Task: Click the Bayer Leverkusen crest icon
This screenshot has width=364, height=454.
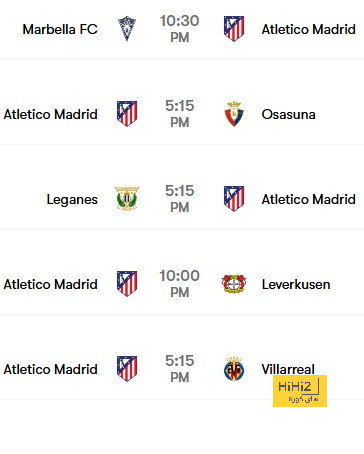Action: tap(234, 284)
